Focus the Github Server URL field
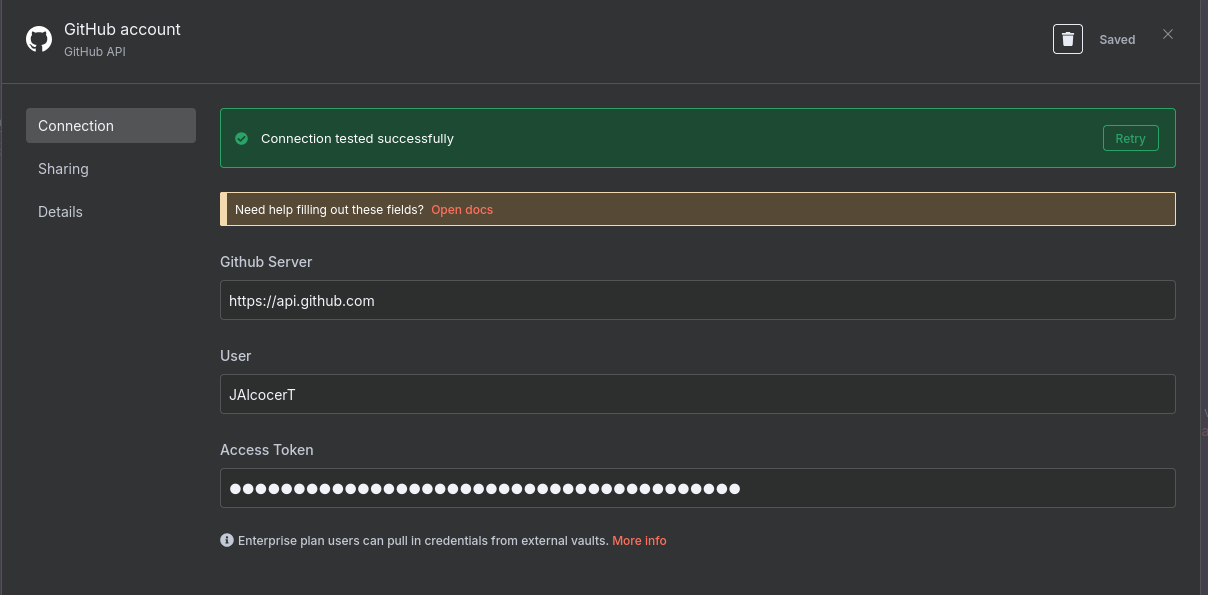1208x595 pixels. click(697, 300)
